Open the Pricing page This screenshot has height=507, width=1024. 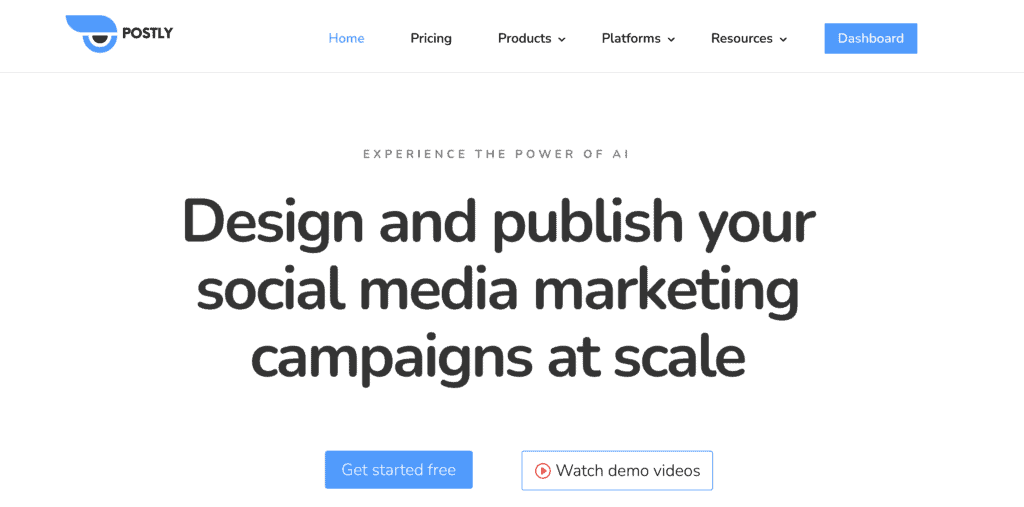431,38
